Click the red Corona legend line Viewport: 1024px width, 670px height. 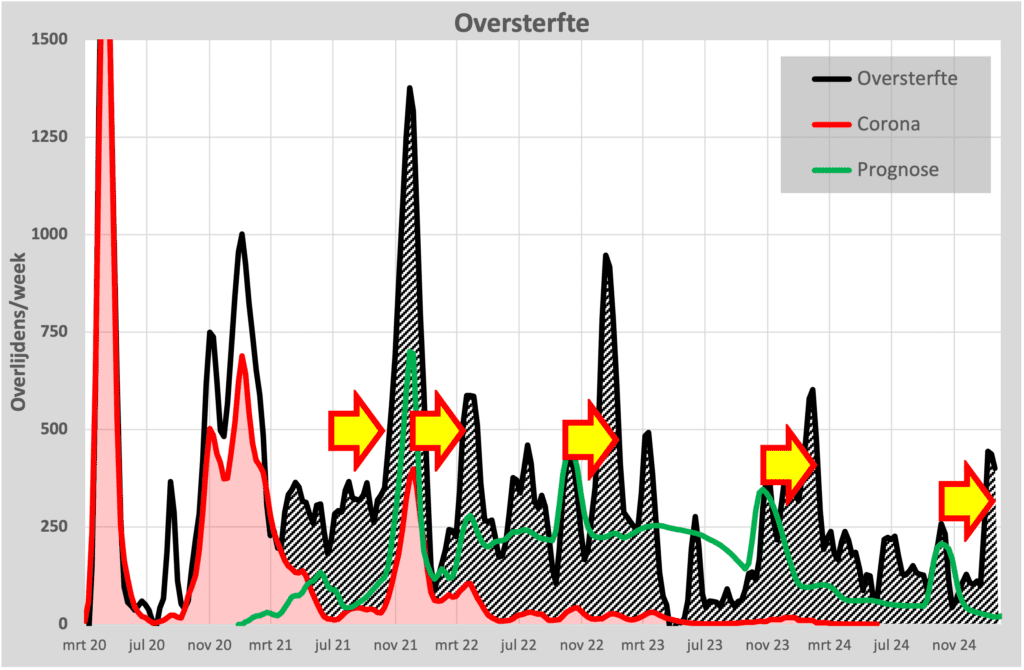coord(831,124)
